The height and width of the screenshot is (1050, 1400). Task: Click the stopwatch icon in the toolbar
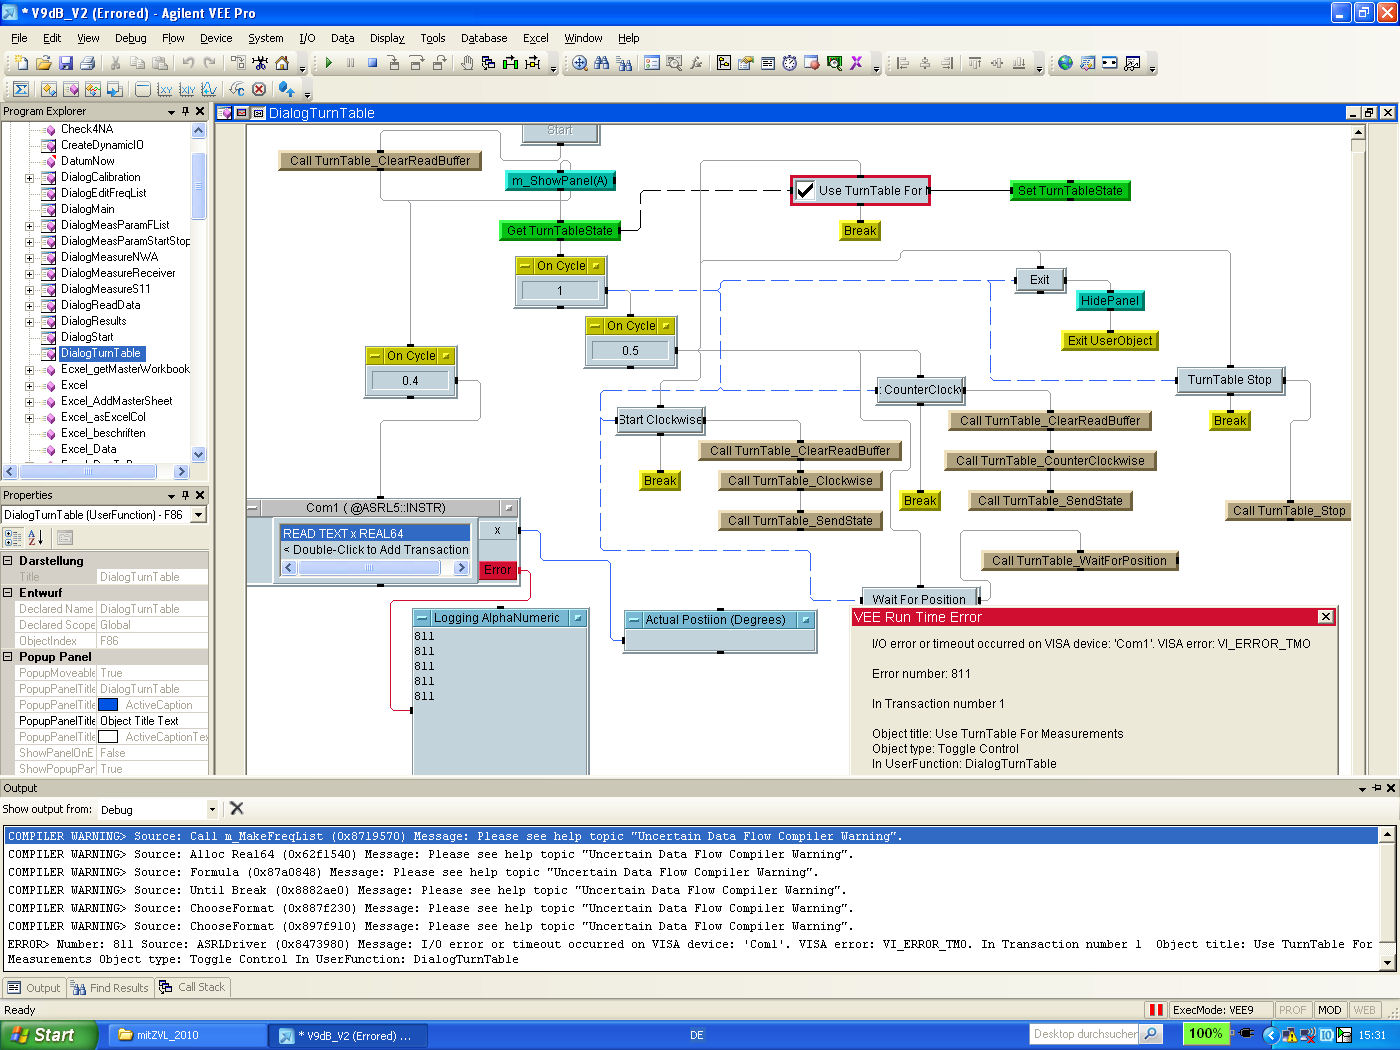pos(789,63)
